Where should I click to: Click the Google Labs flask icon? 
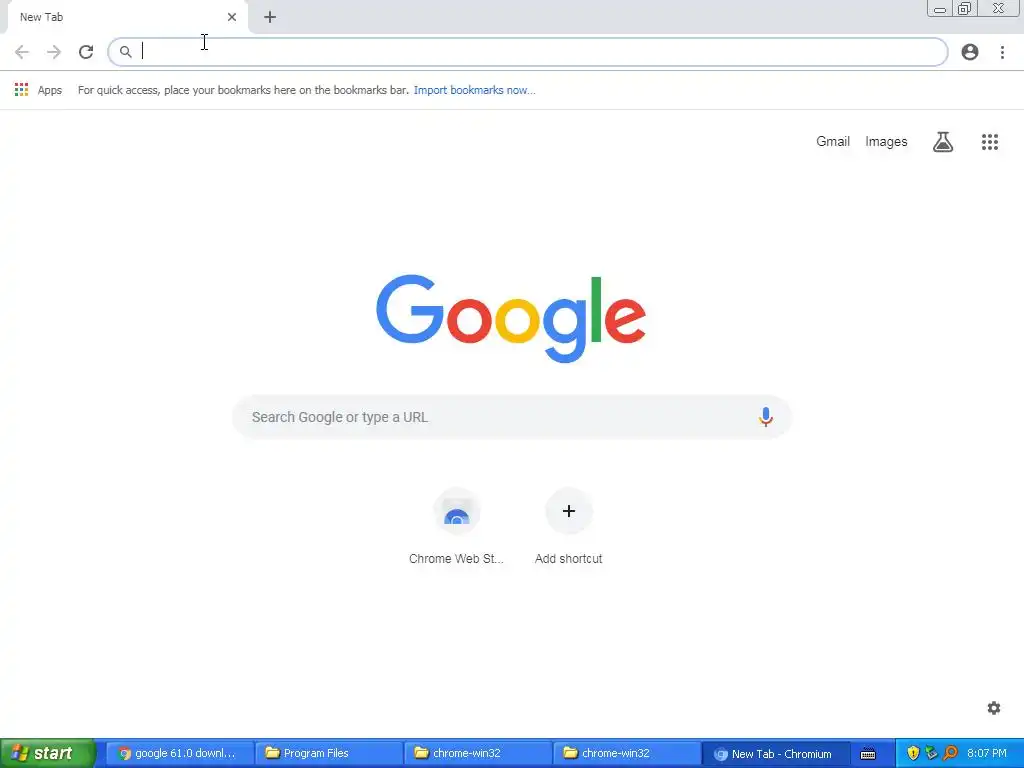[942, 142]
